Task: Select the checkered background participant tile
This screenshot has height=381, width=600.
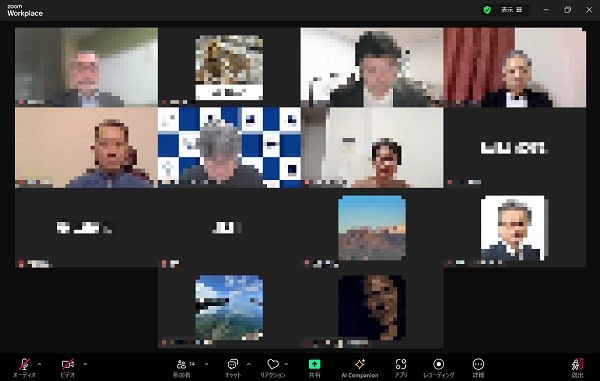Action: coord(229,147)
